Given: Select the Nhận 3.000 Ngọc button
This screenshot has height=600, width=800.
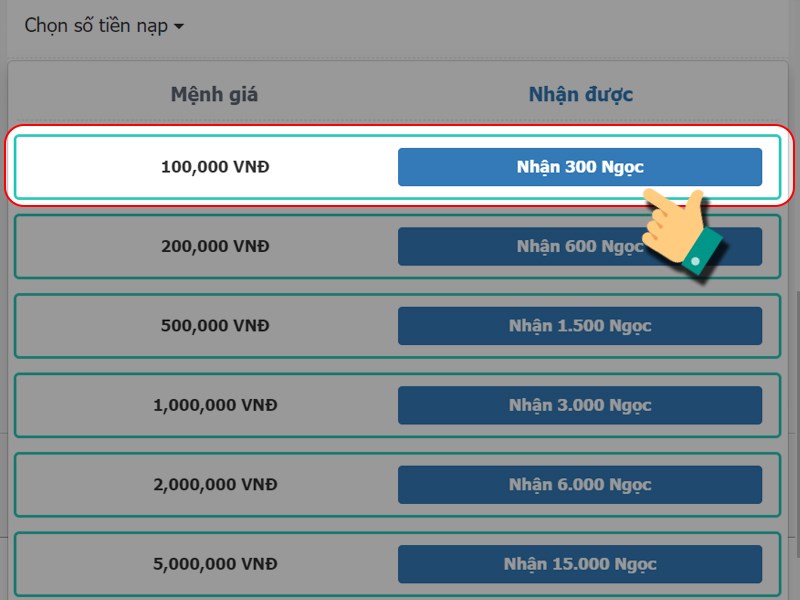Looking at the screenshot, I should pyautogui.click(x=580, y=405).
